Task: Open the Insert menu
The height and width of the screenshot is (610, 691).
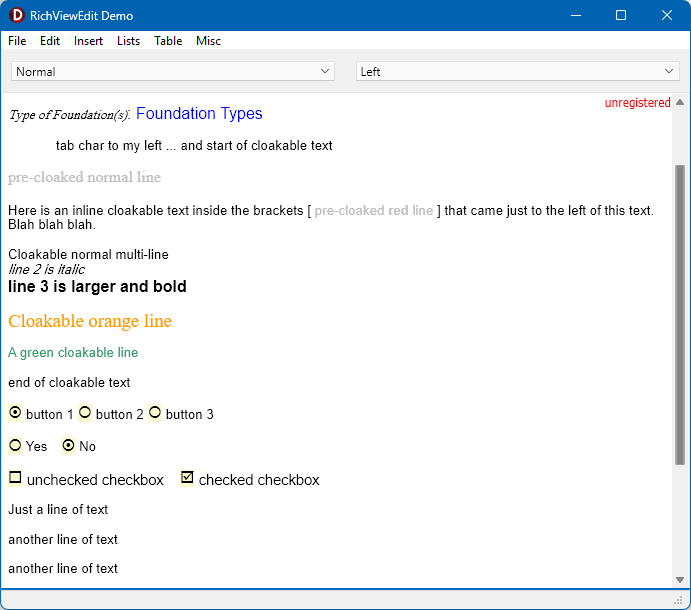Action: click(x=88, y=41)
